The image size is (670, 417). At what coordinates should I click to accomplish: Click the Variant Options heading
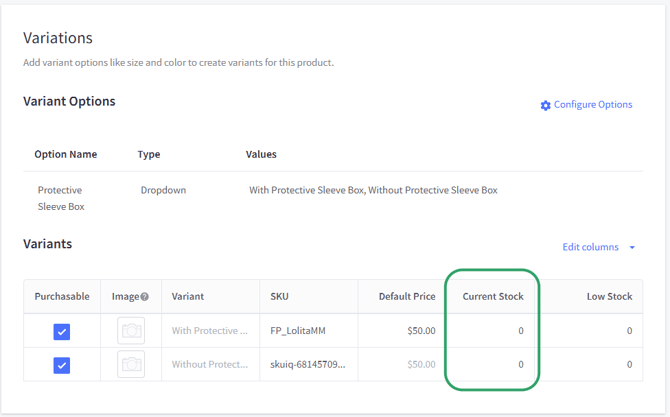[x=69, y=101]
